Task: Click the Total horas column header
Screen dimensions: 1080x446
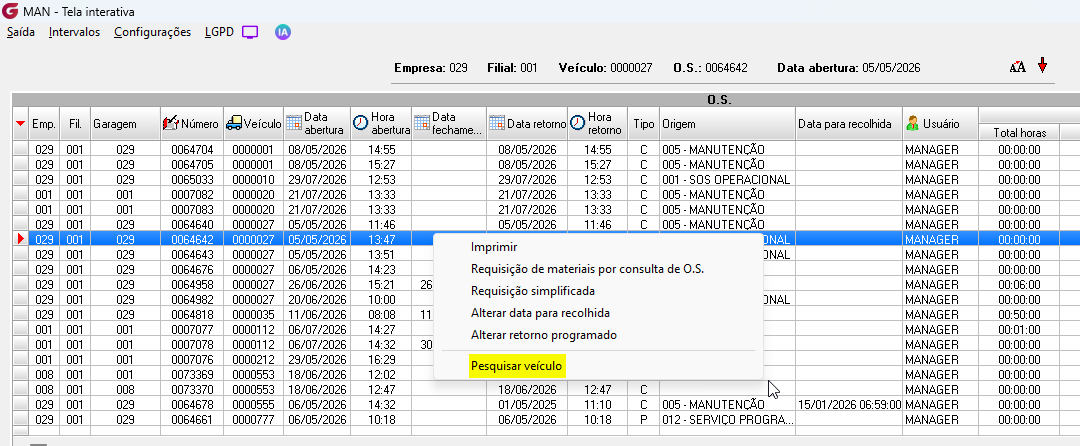Action: pyautogui.click(x=1019, y=133)
